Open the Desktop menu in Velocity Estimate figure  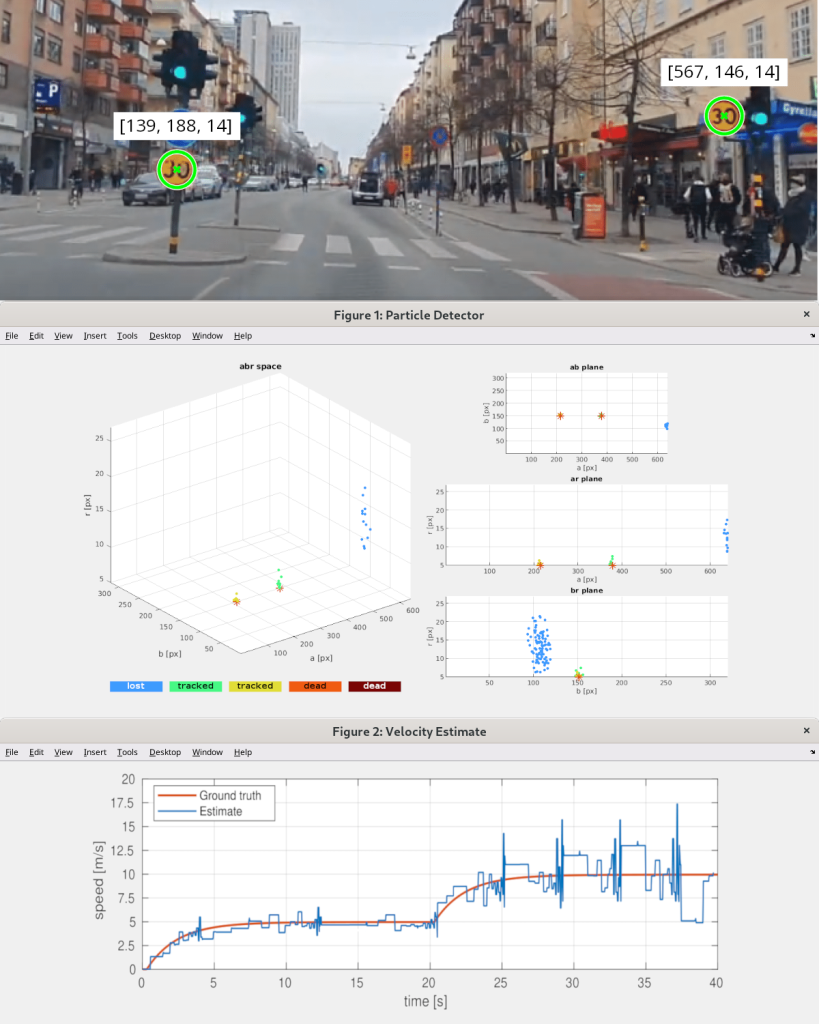(165, 752)
